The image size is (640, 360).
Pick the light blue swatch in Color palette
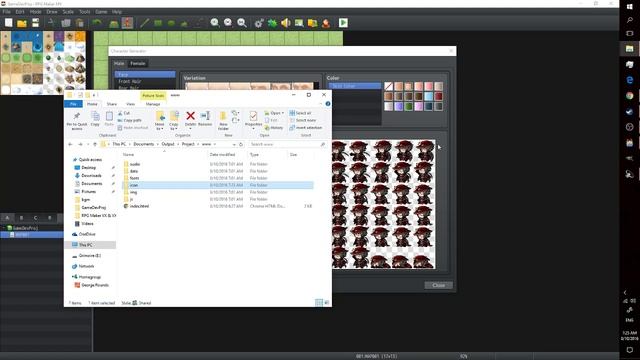pos(429,96)
